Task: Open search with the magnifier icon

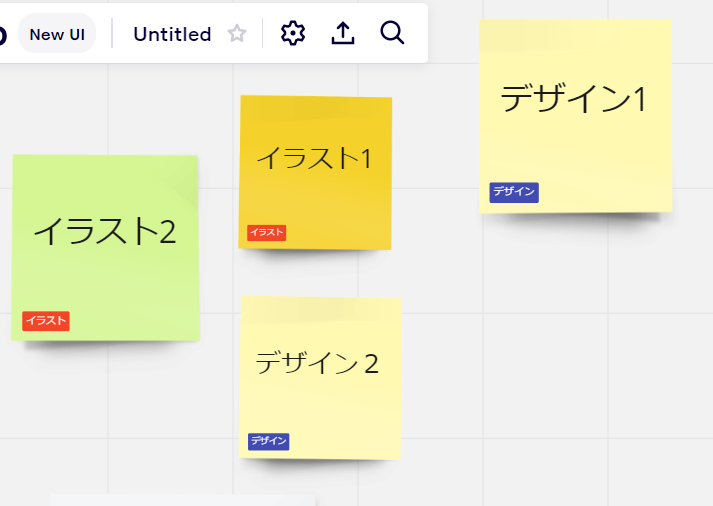Action: pos(393,34)
